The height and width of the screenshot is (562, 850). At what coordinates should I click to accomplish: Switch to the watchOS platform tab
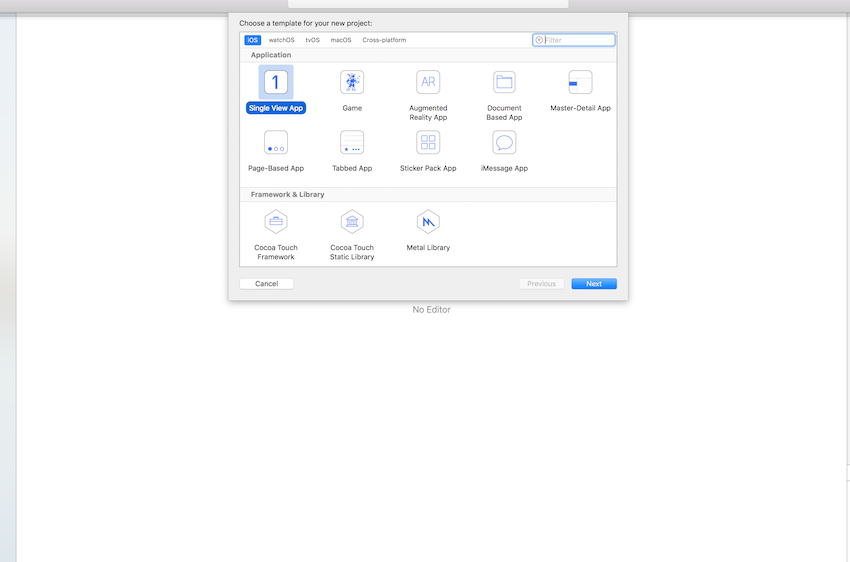click(x=281, y=40)
